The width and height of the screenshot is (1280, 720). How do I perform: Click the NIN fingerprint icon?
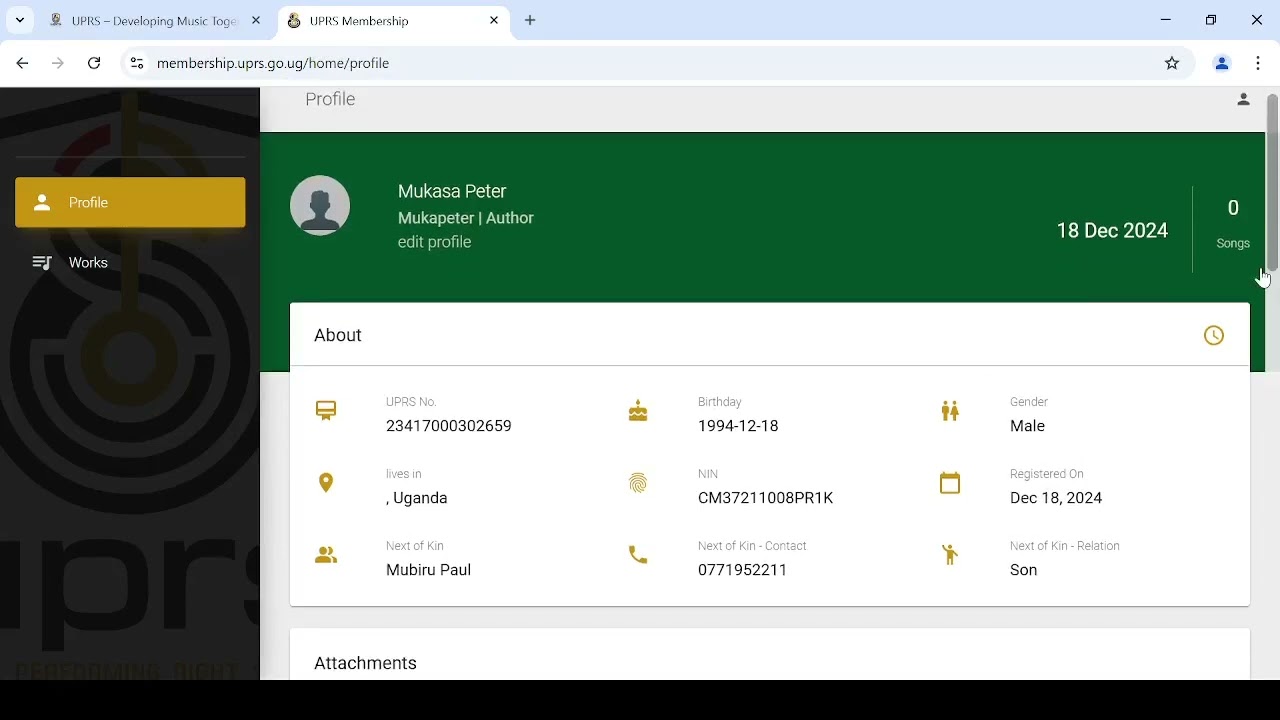[638, 484]
